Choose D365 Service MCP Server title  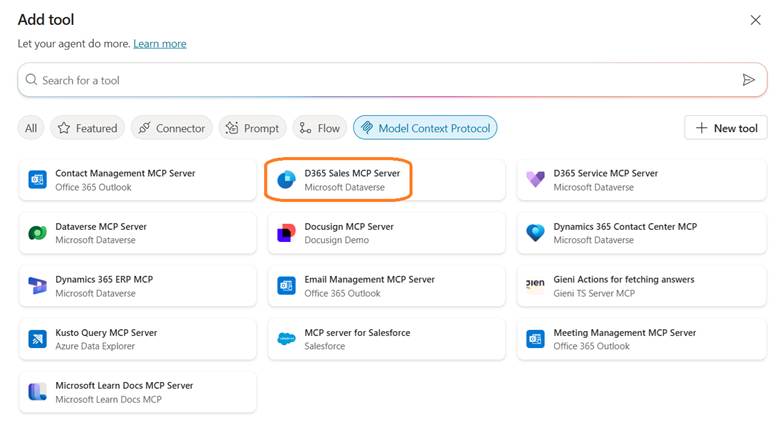606,173
